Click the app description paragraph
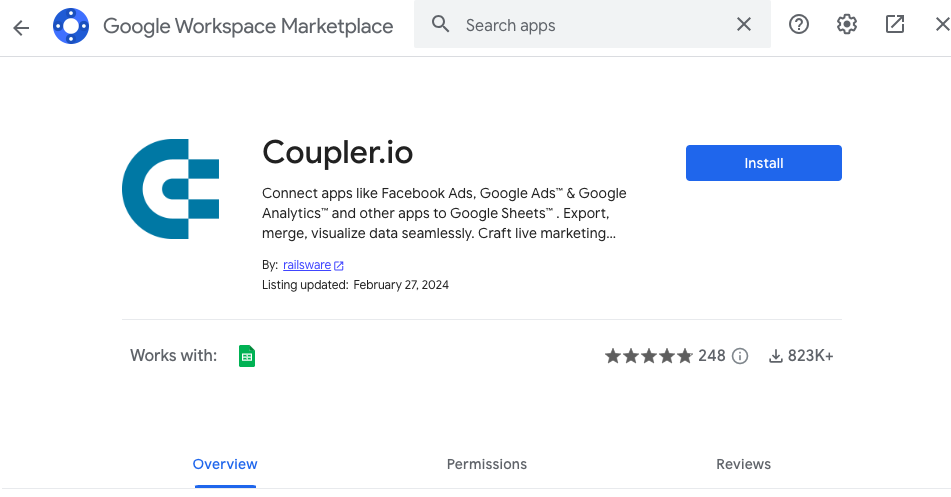This screenshot has width=951, height=497. (x=444, y=213)
